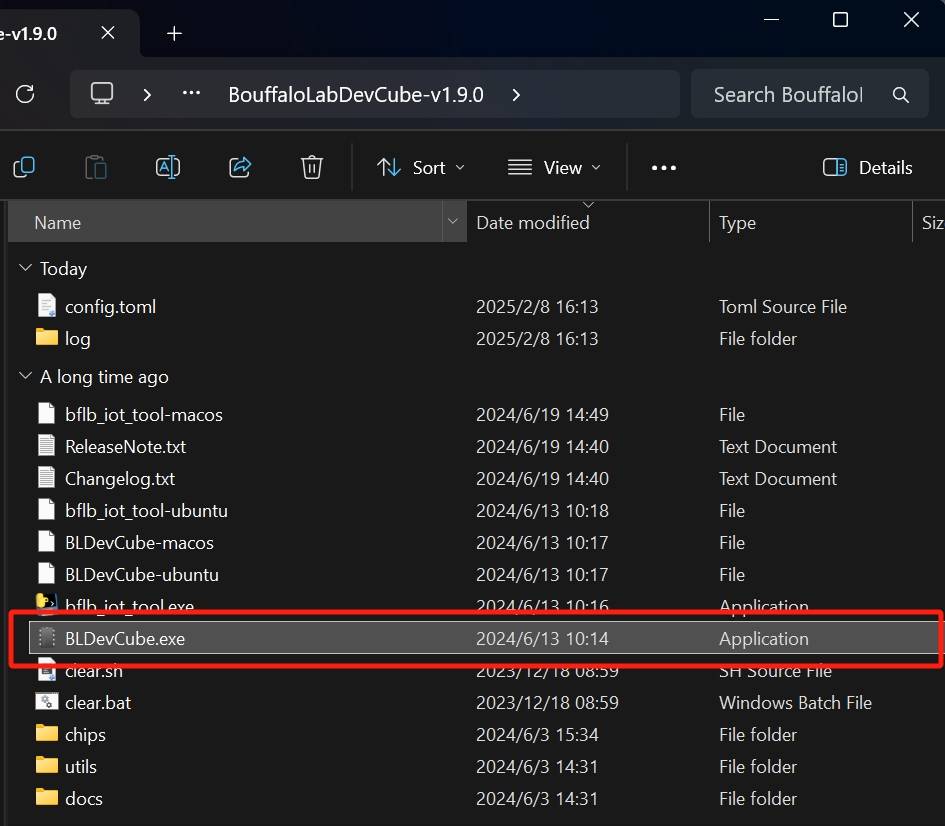Image resolution: width=945 pixels, height=826 pixels.
Task: Click the BLDevCube.exe application icon
Action: point(47,637)
